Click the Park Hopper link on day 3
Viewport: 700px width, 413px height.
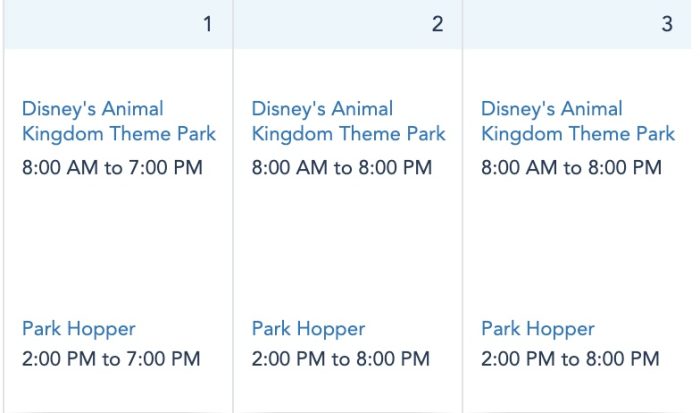538,328
